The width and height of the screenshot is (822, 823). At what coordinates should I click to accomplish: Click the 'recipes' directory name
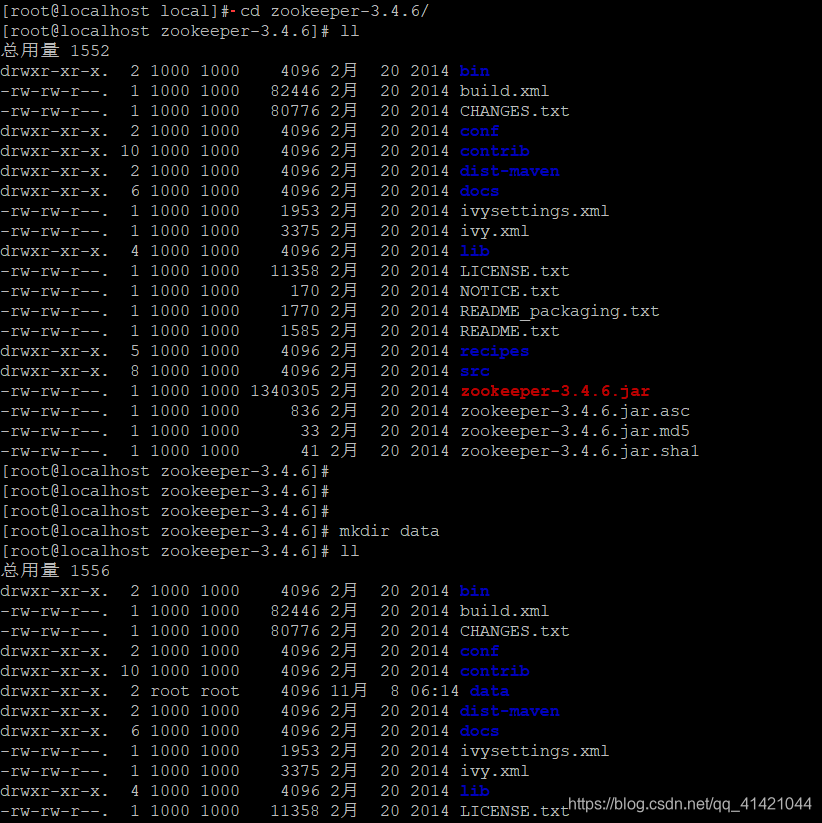494,351
